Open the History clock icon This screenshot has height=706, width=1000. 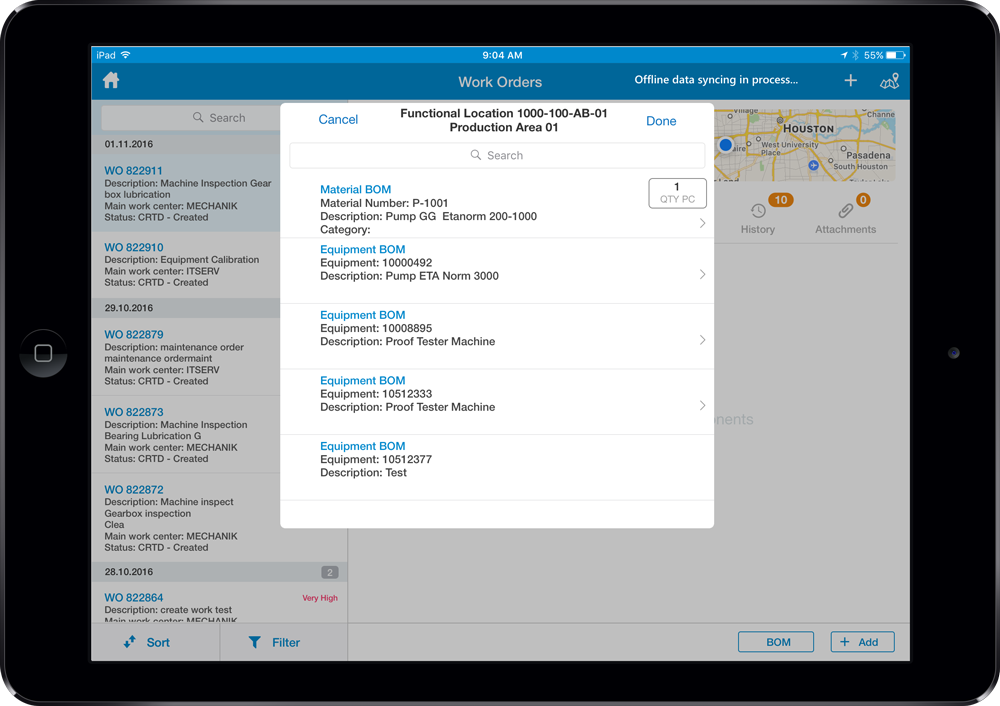coord(758,211)
